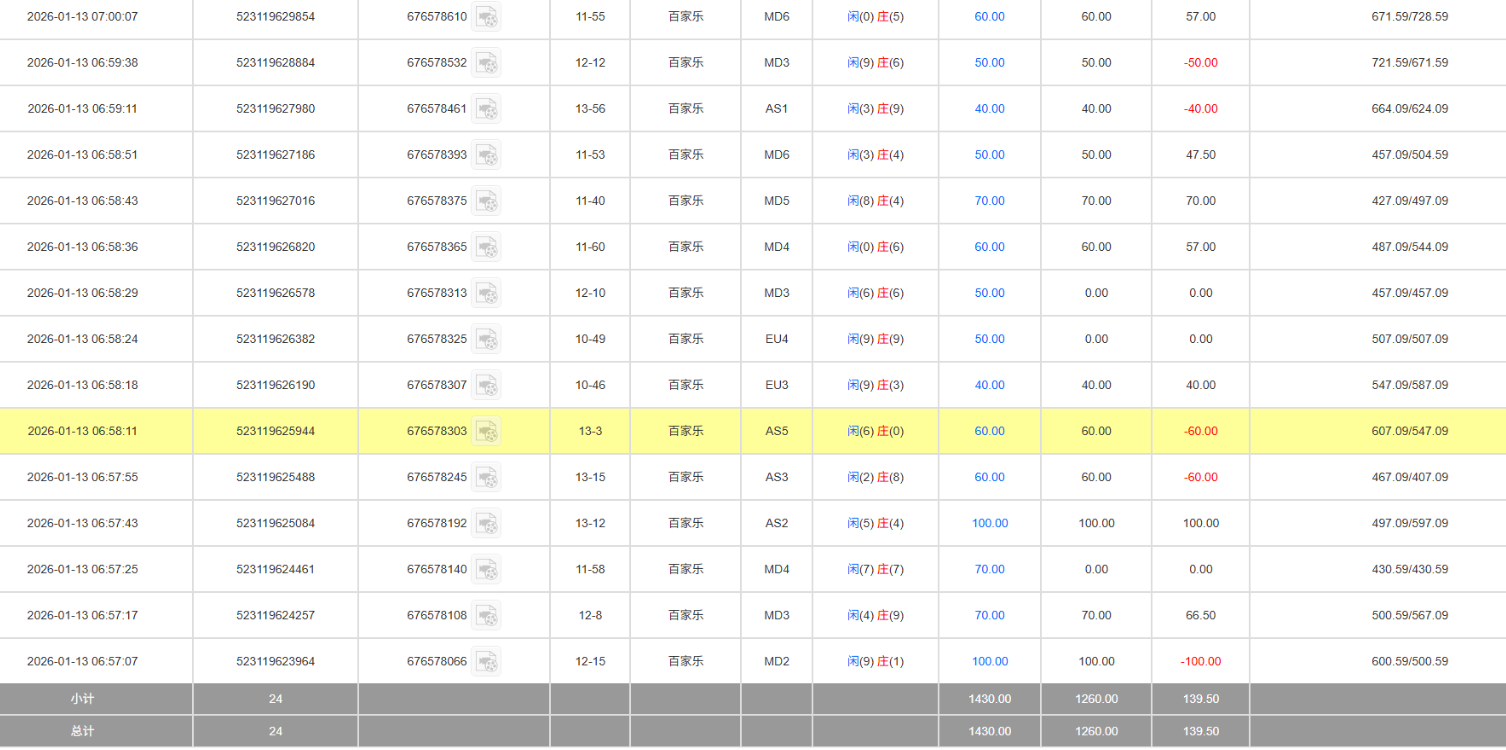Click blue 60.00 amount for order 523119629854

click(x=989, y=17)
